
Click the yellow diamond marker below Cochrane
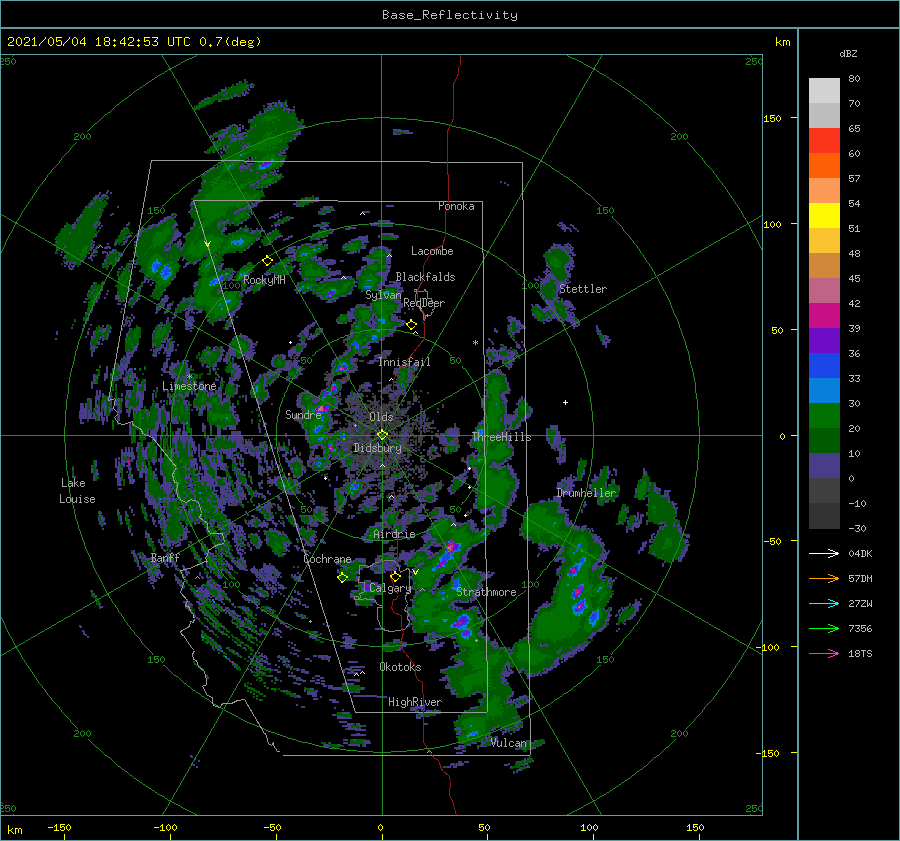tap(343, 578)
